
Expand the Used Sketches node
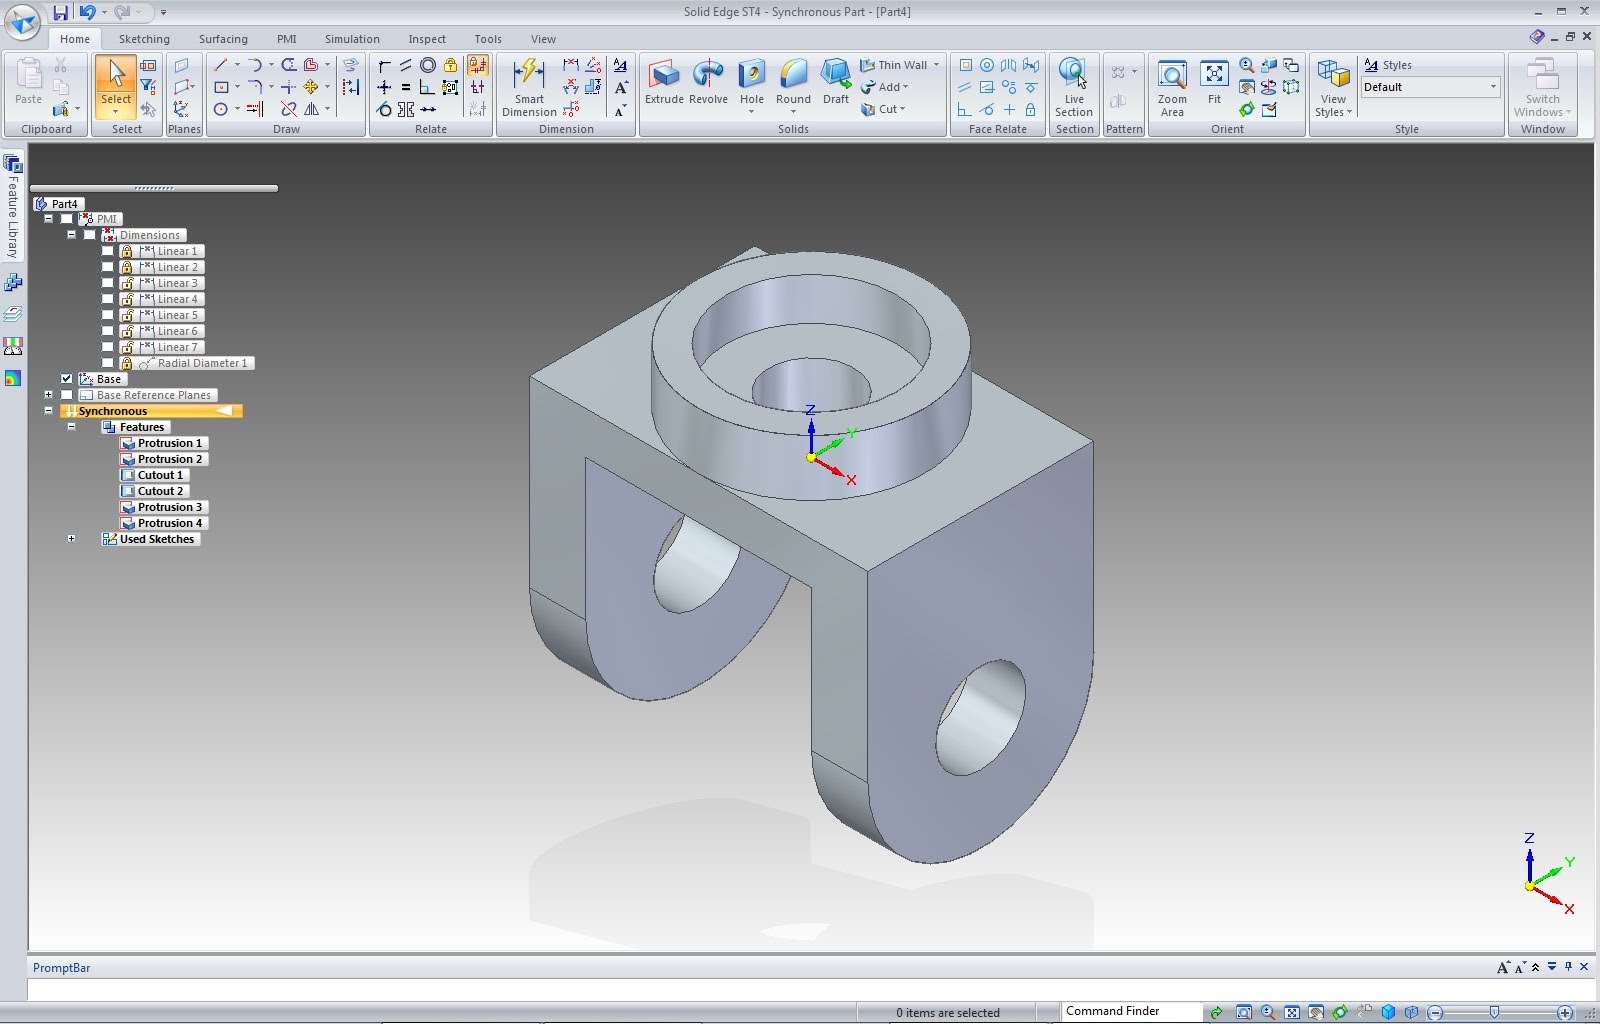click(x=71, y=539)
